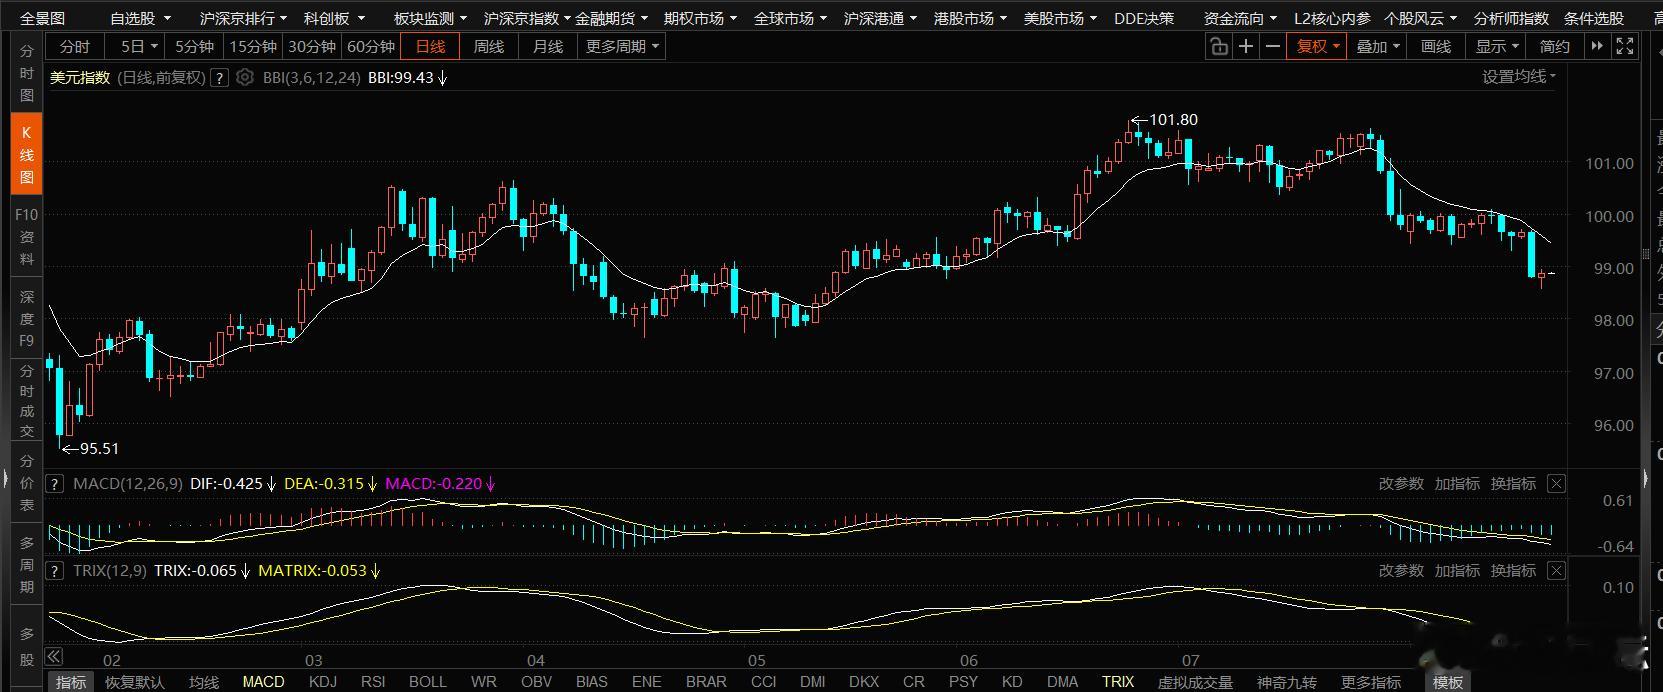Zoom out chart with minus icon
This screenshot has width=1663, height=692.
point(1272,46)
